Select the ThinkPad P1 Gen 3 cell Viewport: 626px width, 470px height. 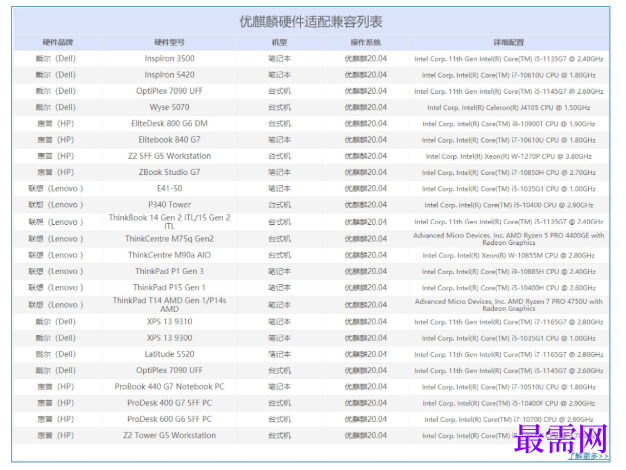pos(169,271)
